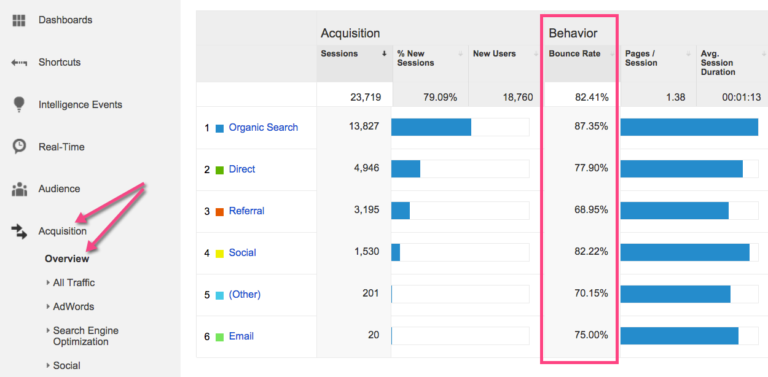Click the 79.09% new sessions total
The image size is (768, 377).
click(x=440, y=97)
